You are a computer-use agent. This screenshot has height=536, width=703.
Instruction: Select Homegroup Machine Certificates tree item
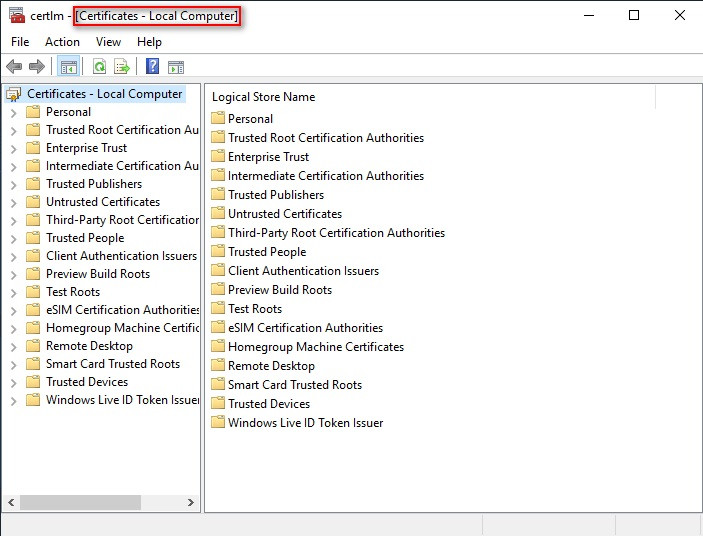tap(122, 328)
